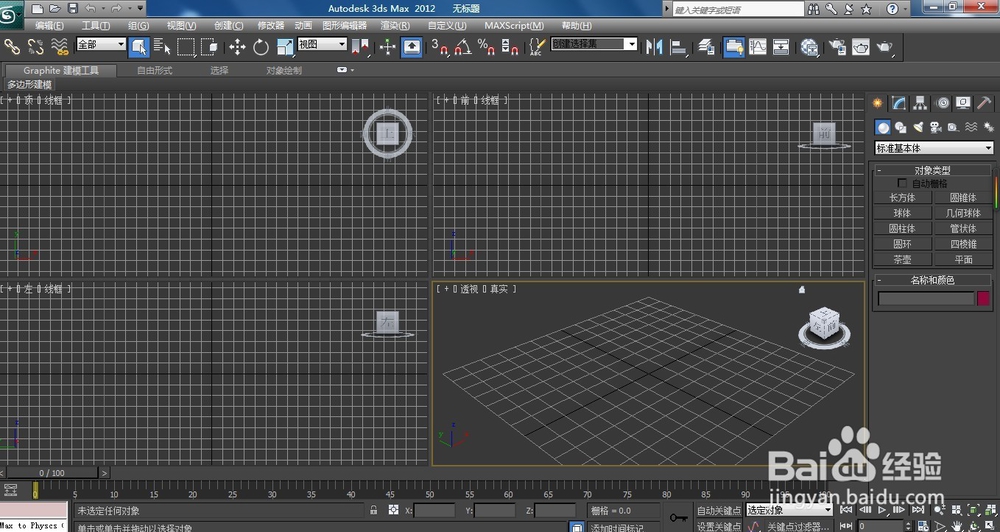Open the 全部 selection filter dropdown

click(101, 45)
